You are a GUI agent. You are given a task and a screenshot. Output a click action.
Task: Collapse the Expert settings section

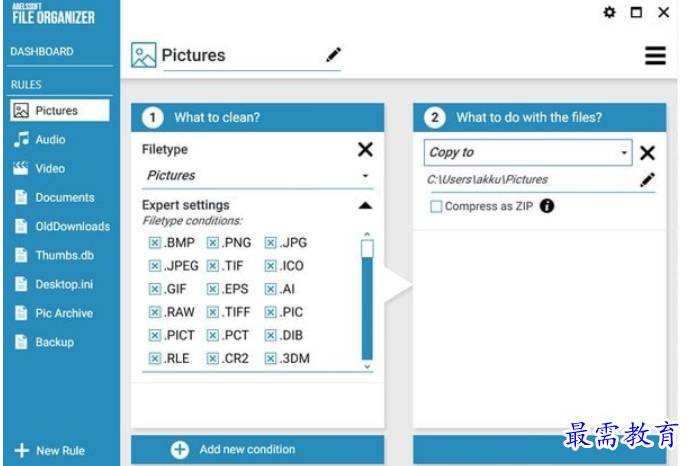click(365, 206)
